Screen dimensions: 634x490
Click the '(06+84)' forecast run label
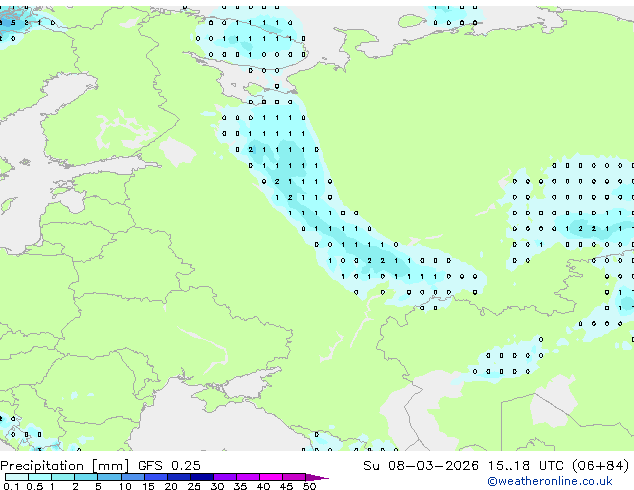tap(600, 466)
